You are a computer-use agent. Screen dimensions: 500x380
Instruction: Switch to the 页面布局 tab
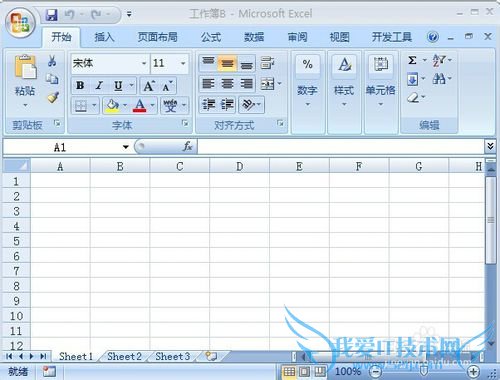point(157,37)
